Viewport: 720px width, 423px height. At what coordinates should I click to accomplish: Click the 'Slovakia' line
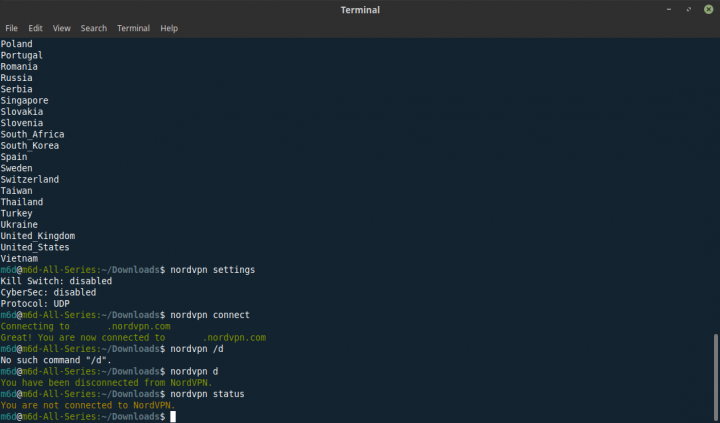tap(22, 112)
